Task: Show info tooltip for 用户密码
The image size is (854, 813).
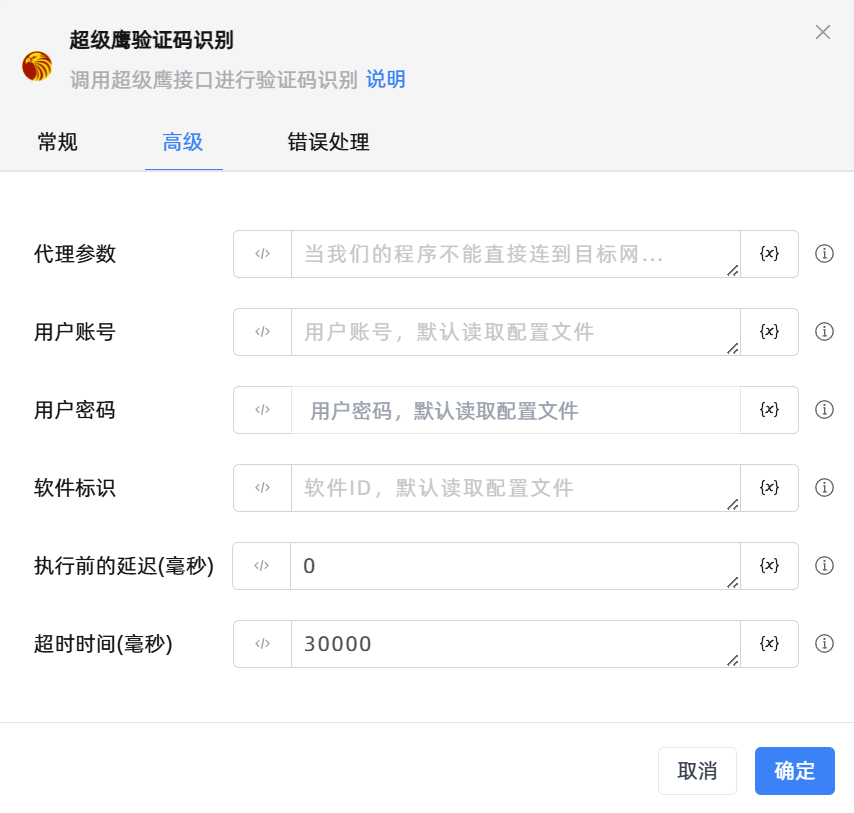Action: point(824,409)
